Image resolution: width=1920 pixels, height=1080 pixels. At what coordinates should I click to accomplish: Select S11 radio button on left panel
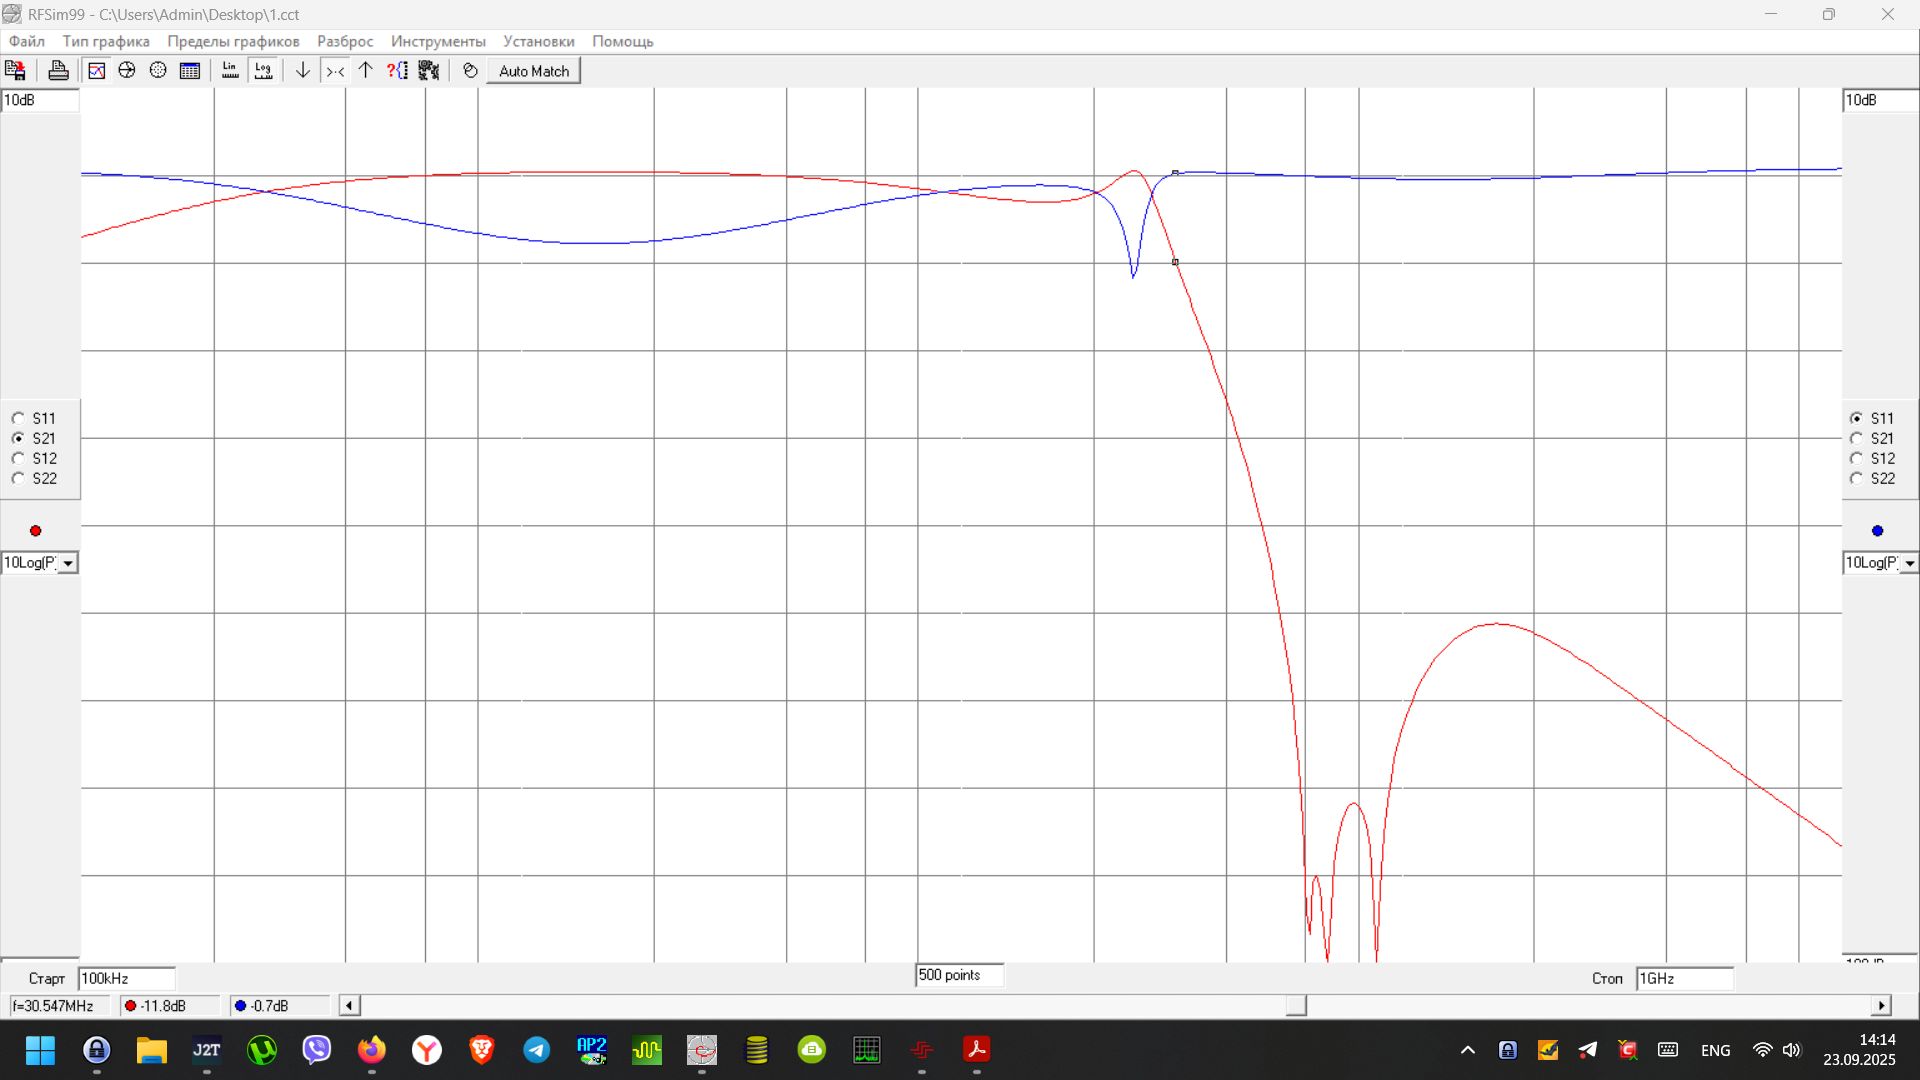coord(18,418)
